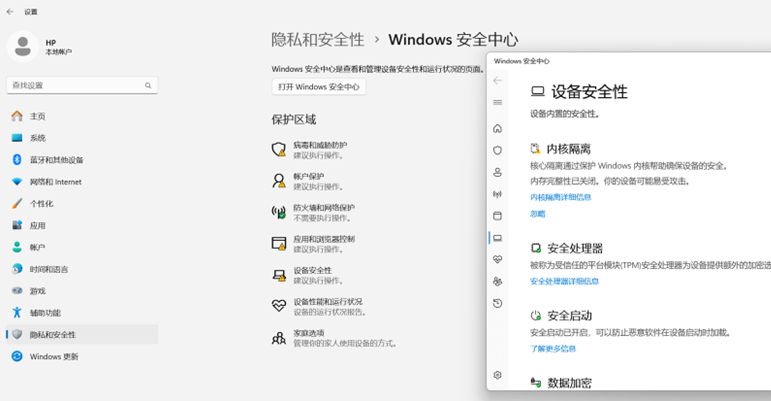The width and height of the screenshot is (771, 401).
Task: Open 系统 in Settings sidebar
Action: 82,138
